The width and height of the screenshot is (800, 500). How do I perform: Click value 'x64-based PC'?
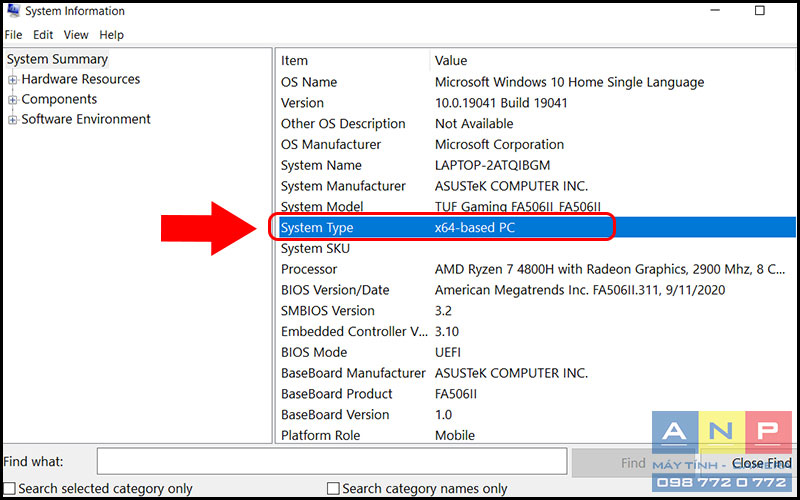474,228
